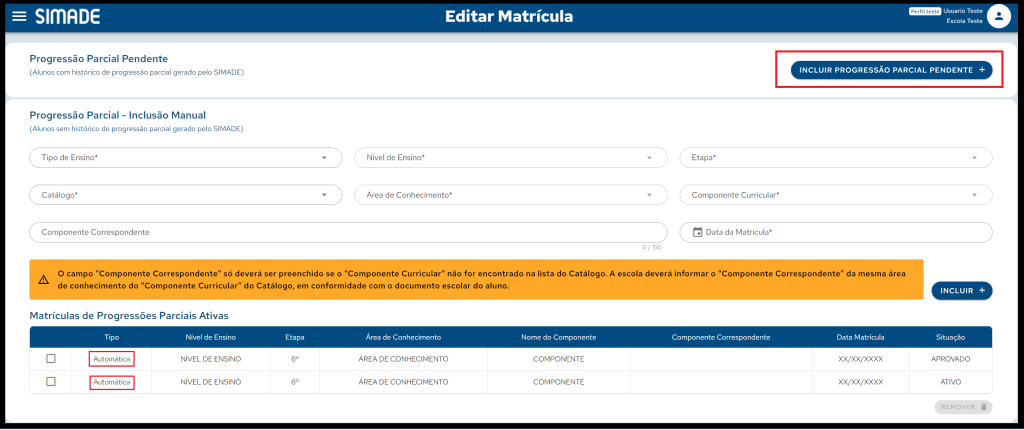Click the calendar icon in Data da Matrícula

click(699, 232)
